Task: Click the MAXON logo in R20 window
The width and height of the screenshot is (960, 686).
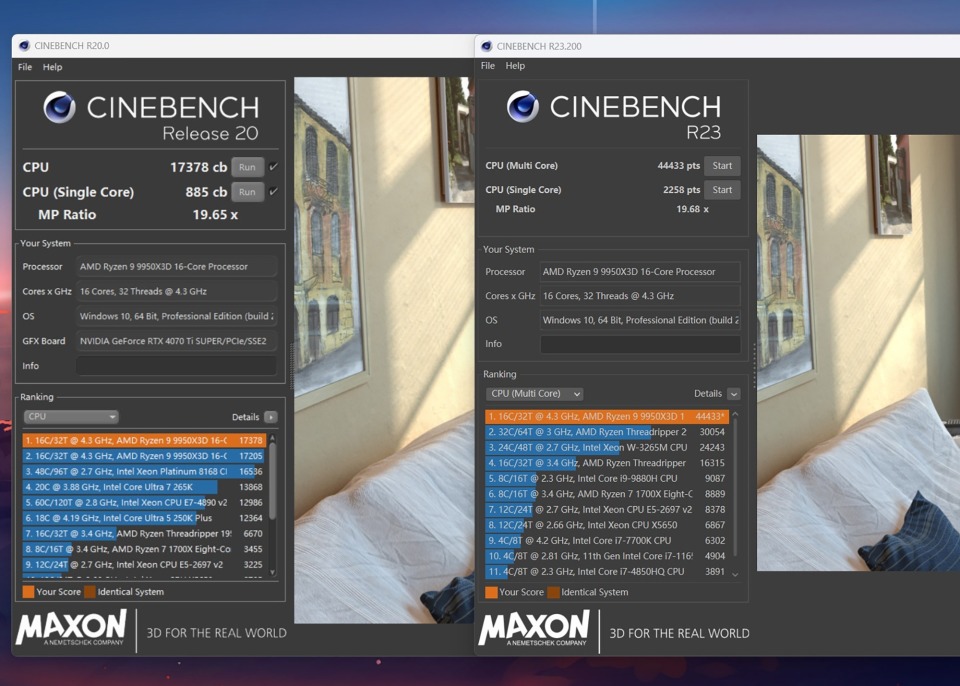Action: pyautogui.click(x=71, y=628)
